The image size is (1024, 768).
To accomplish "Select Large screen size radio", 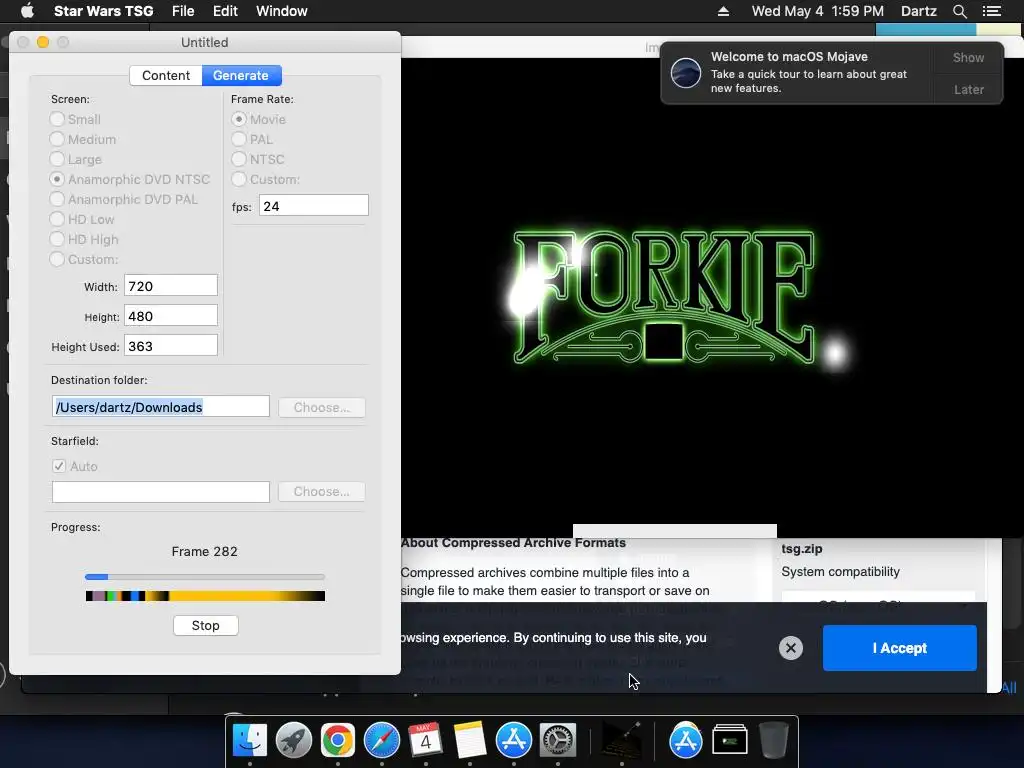I will point(57,159).
